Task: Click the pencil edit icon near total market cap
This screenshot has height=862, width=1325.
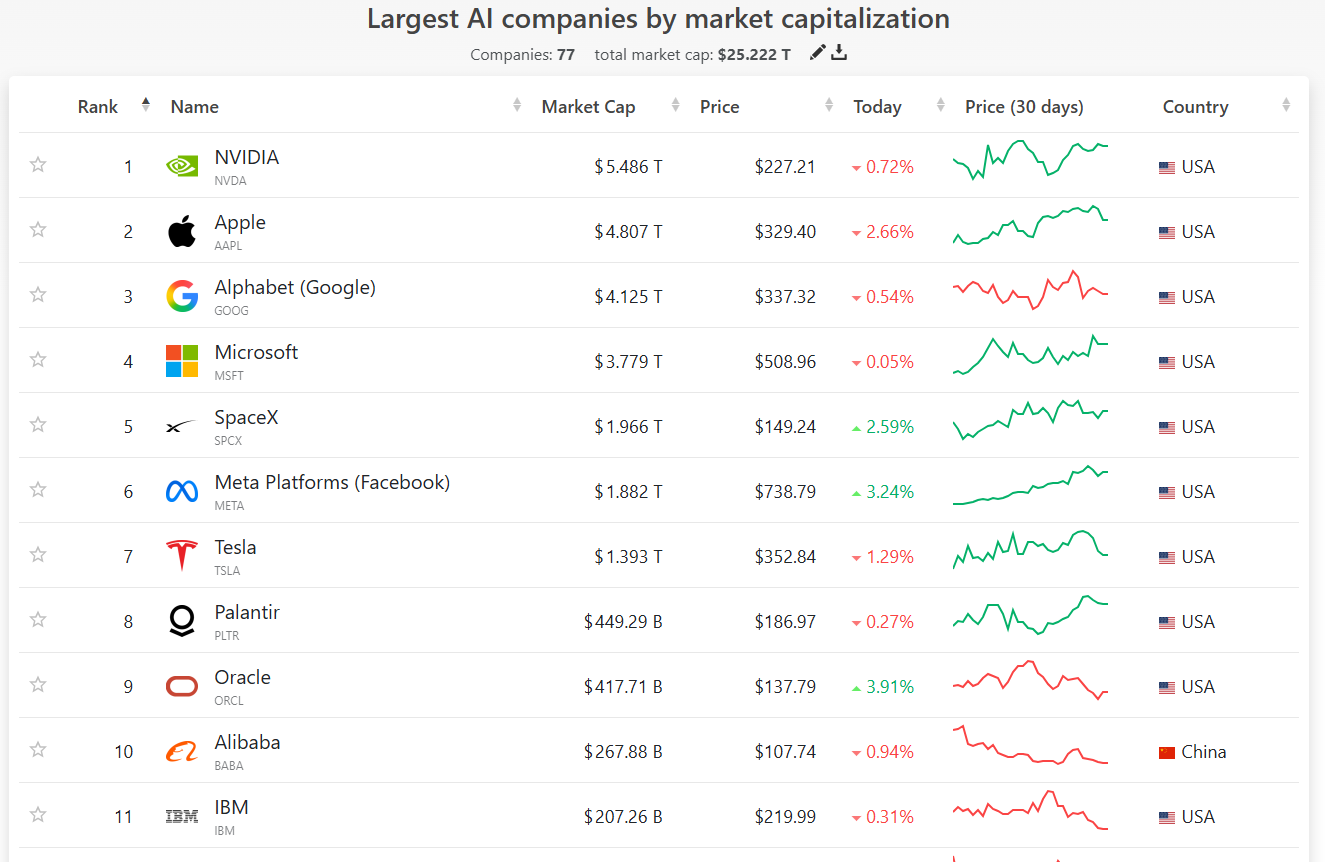Action: click(x=817, y=53)
